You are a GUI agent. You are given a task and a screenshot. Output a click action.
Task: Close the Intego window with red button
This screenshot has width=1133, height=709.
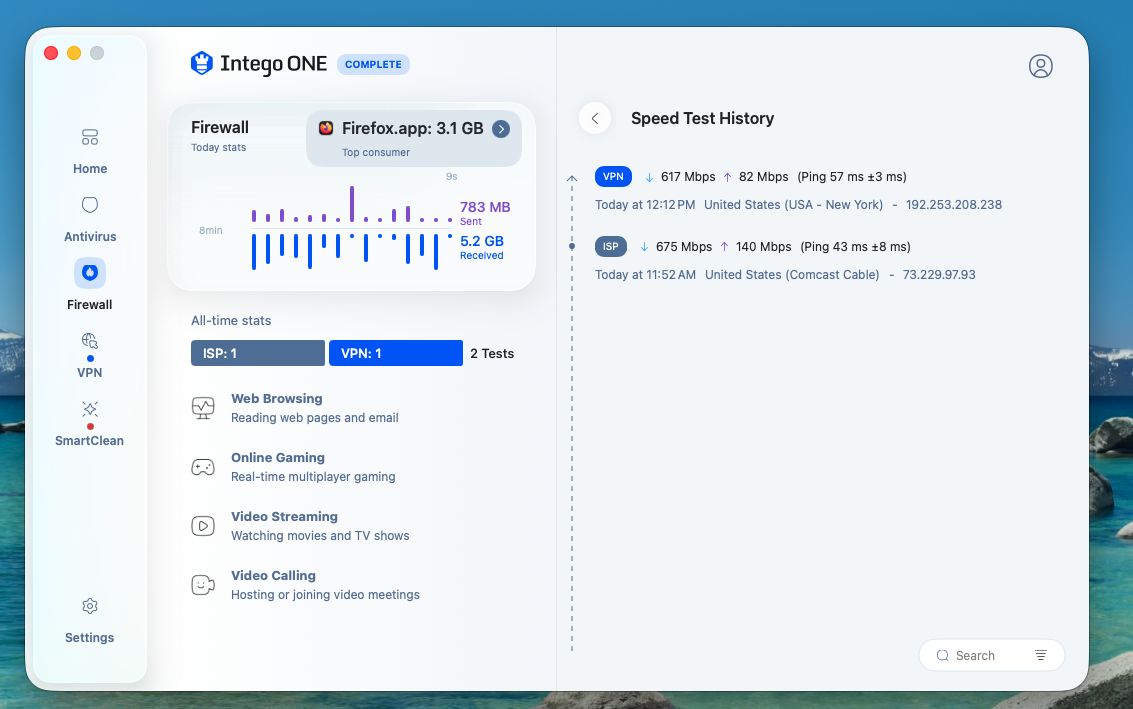click(51, 53)
